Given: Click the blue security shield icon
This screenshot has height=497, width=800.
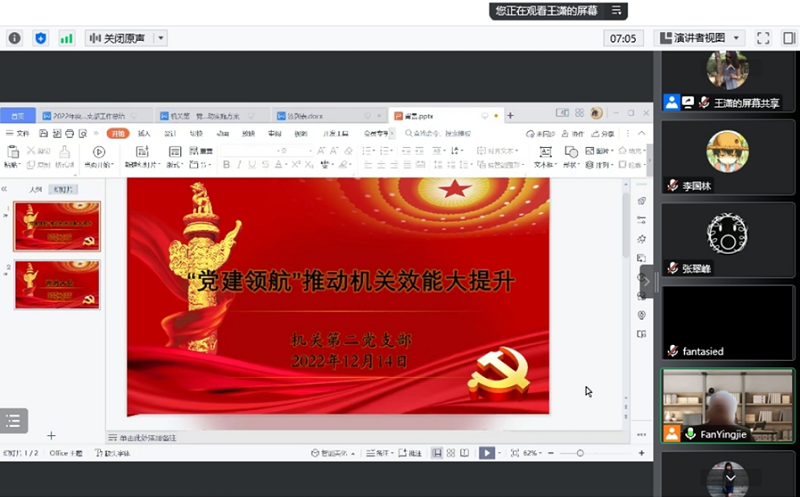Looking at the screenshot, I should (41, 38).
